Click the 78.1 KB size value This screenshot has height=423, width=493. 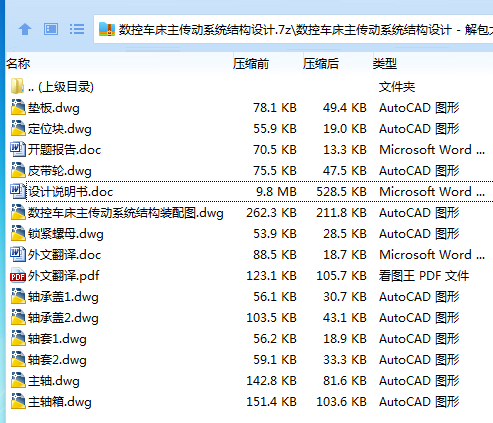(275, 108)
